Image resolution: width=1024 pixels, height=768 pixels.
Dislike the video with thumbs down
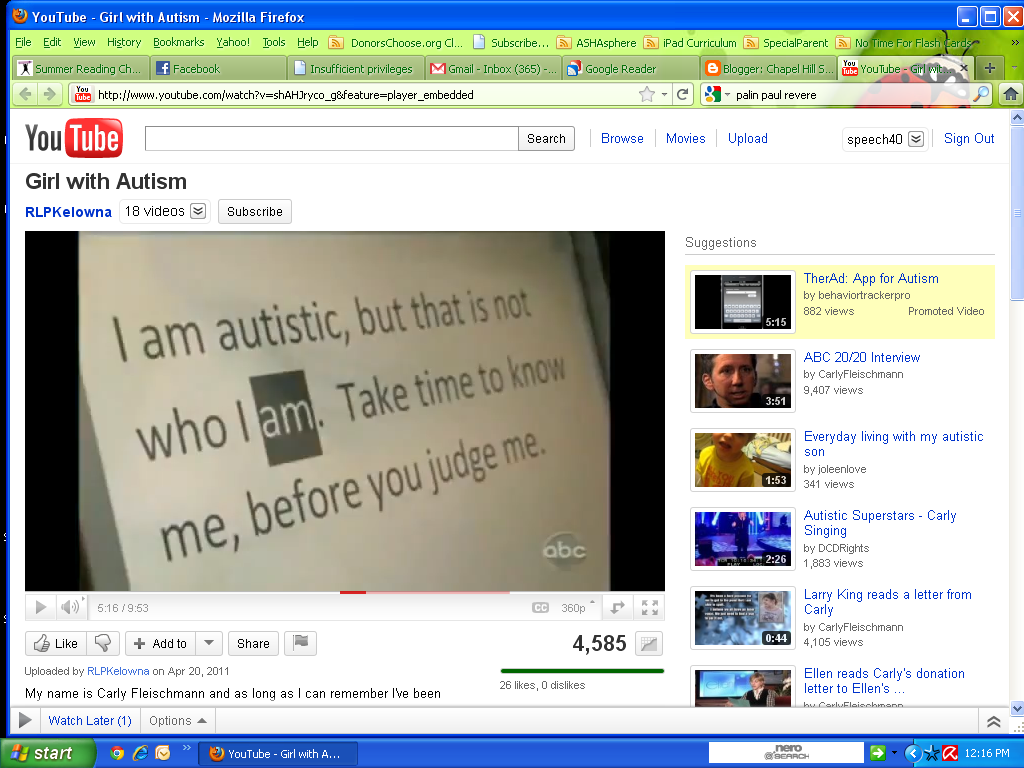103,643
